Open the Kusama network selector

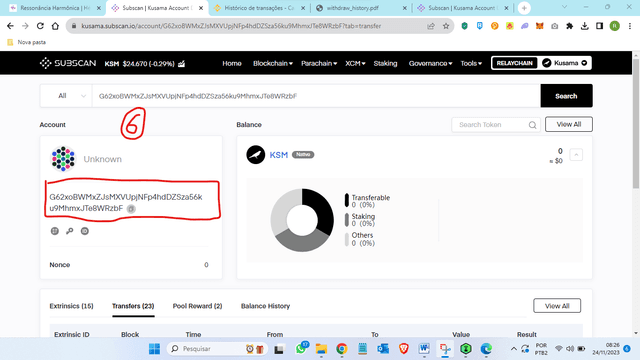coord(564,63)
